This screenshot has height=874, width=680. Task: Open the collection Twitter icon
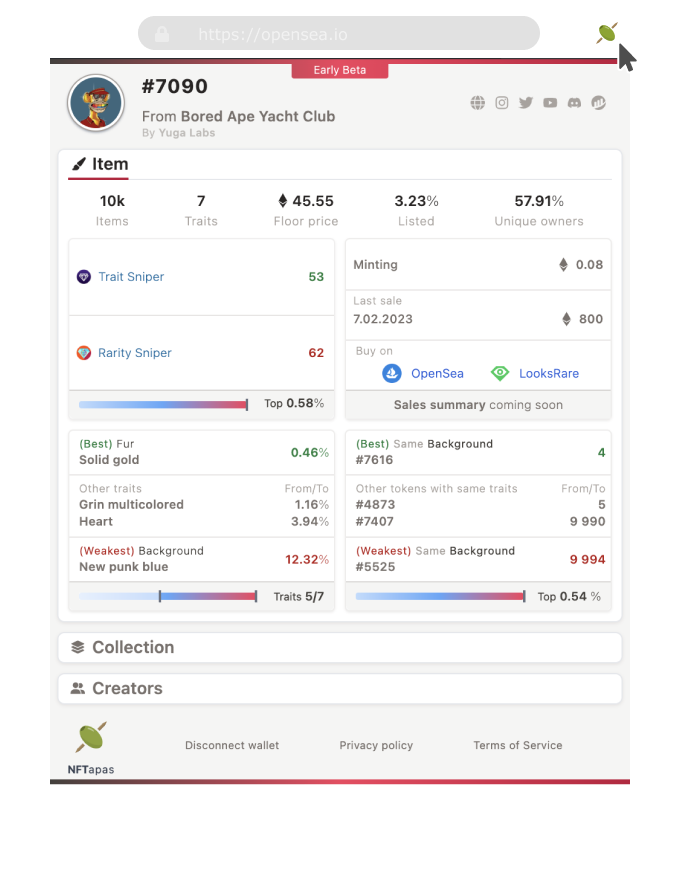click(x=526, y=103)
